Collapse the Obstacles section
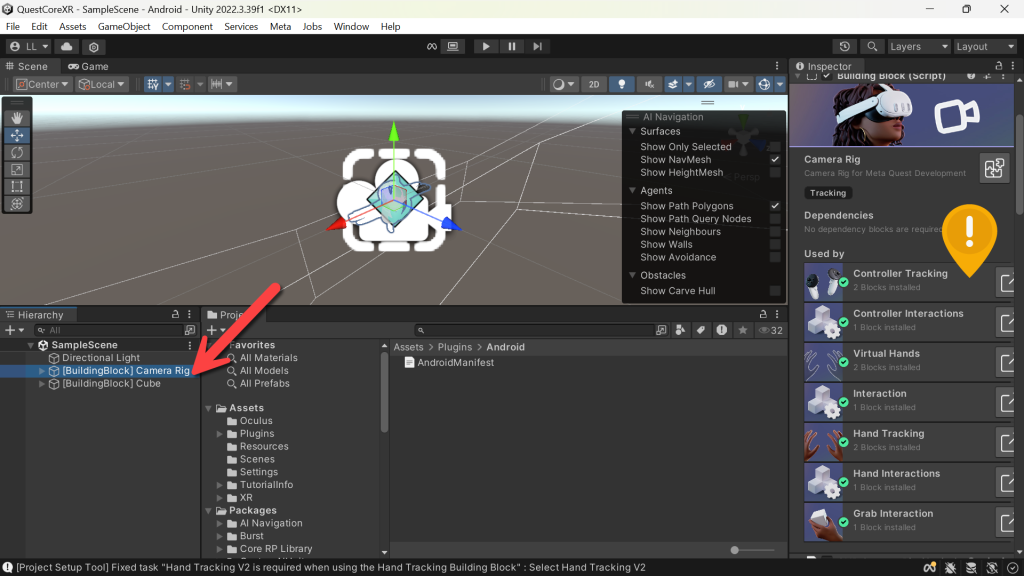The width and height of the screenshot is (1024, 576). (x=632, y=276)
